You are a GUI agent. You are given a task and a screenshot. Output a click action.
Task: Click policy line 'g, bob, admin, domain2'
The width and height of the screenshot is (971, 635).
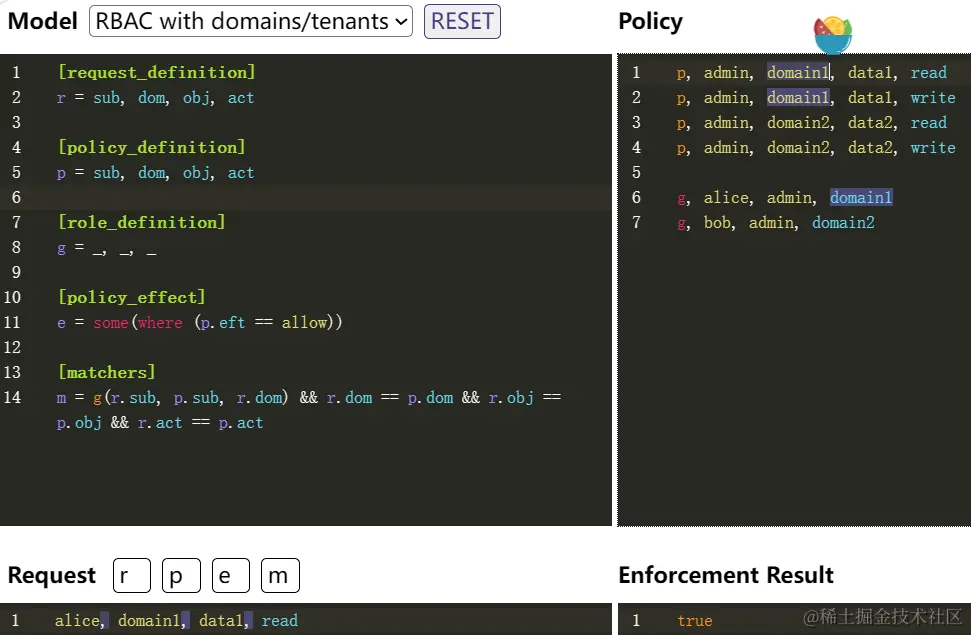click(776, 223)
